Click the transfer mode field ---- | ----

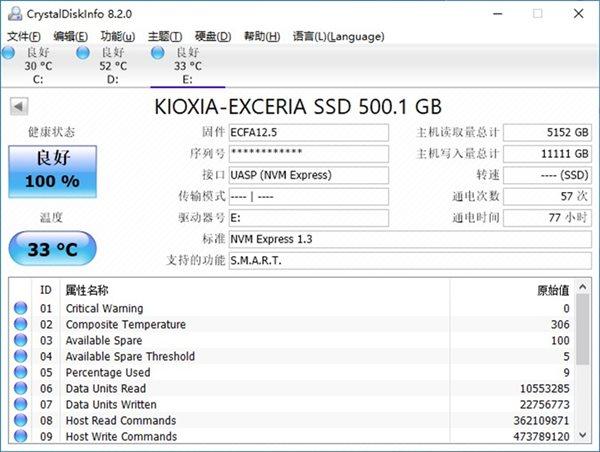(x=309, y=197)
